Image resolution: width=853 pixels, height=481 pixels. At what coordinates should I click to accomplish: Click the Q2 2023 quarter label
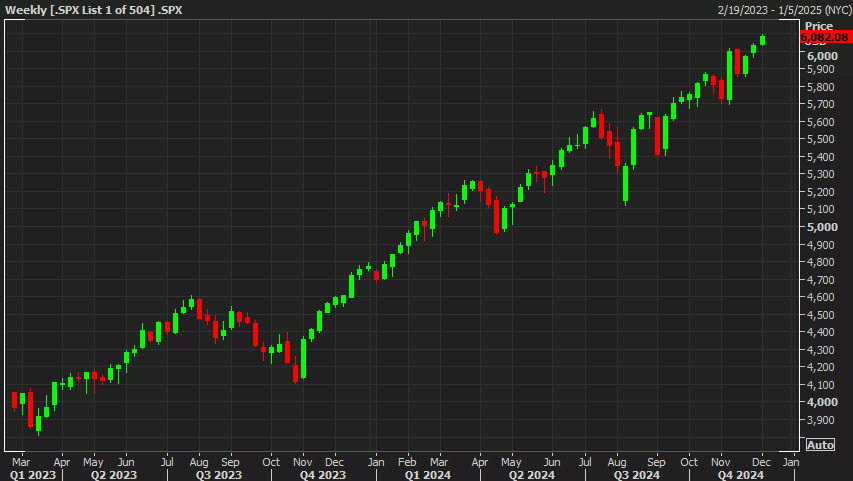[114, 475]
